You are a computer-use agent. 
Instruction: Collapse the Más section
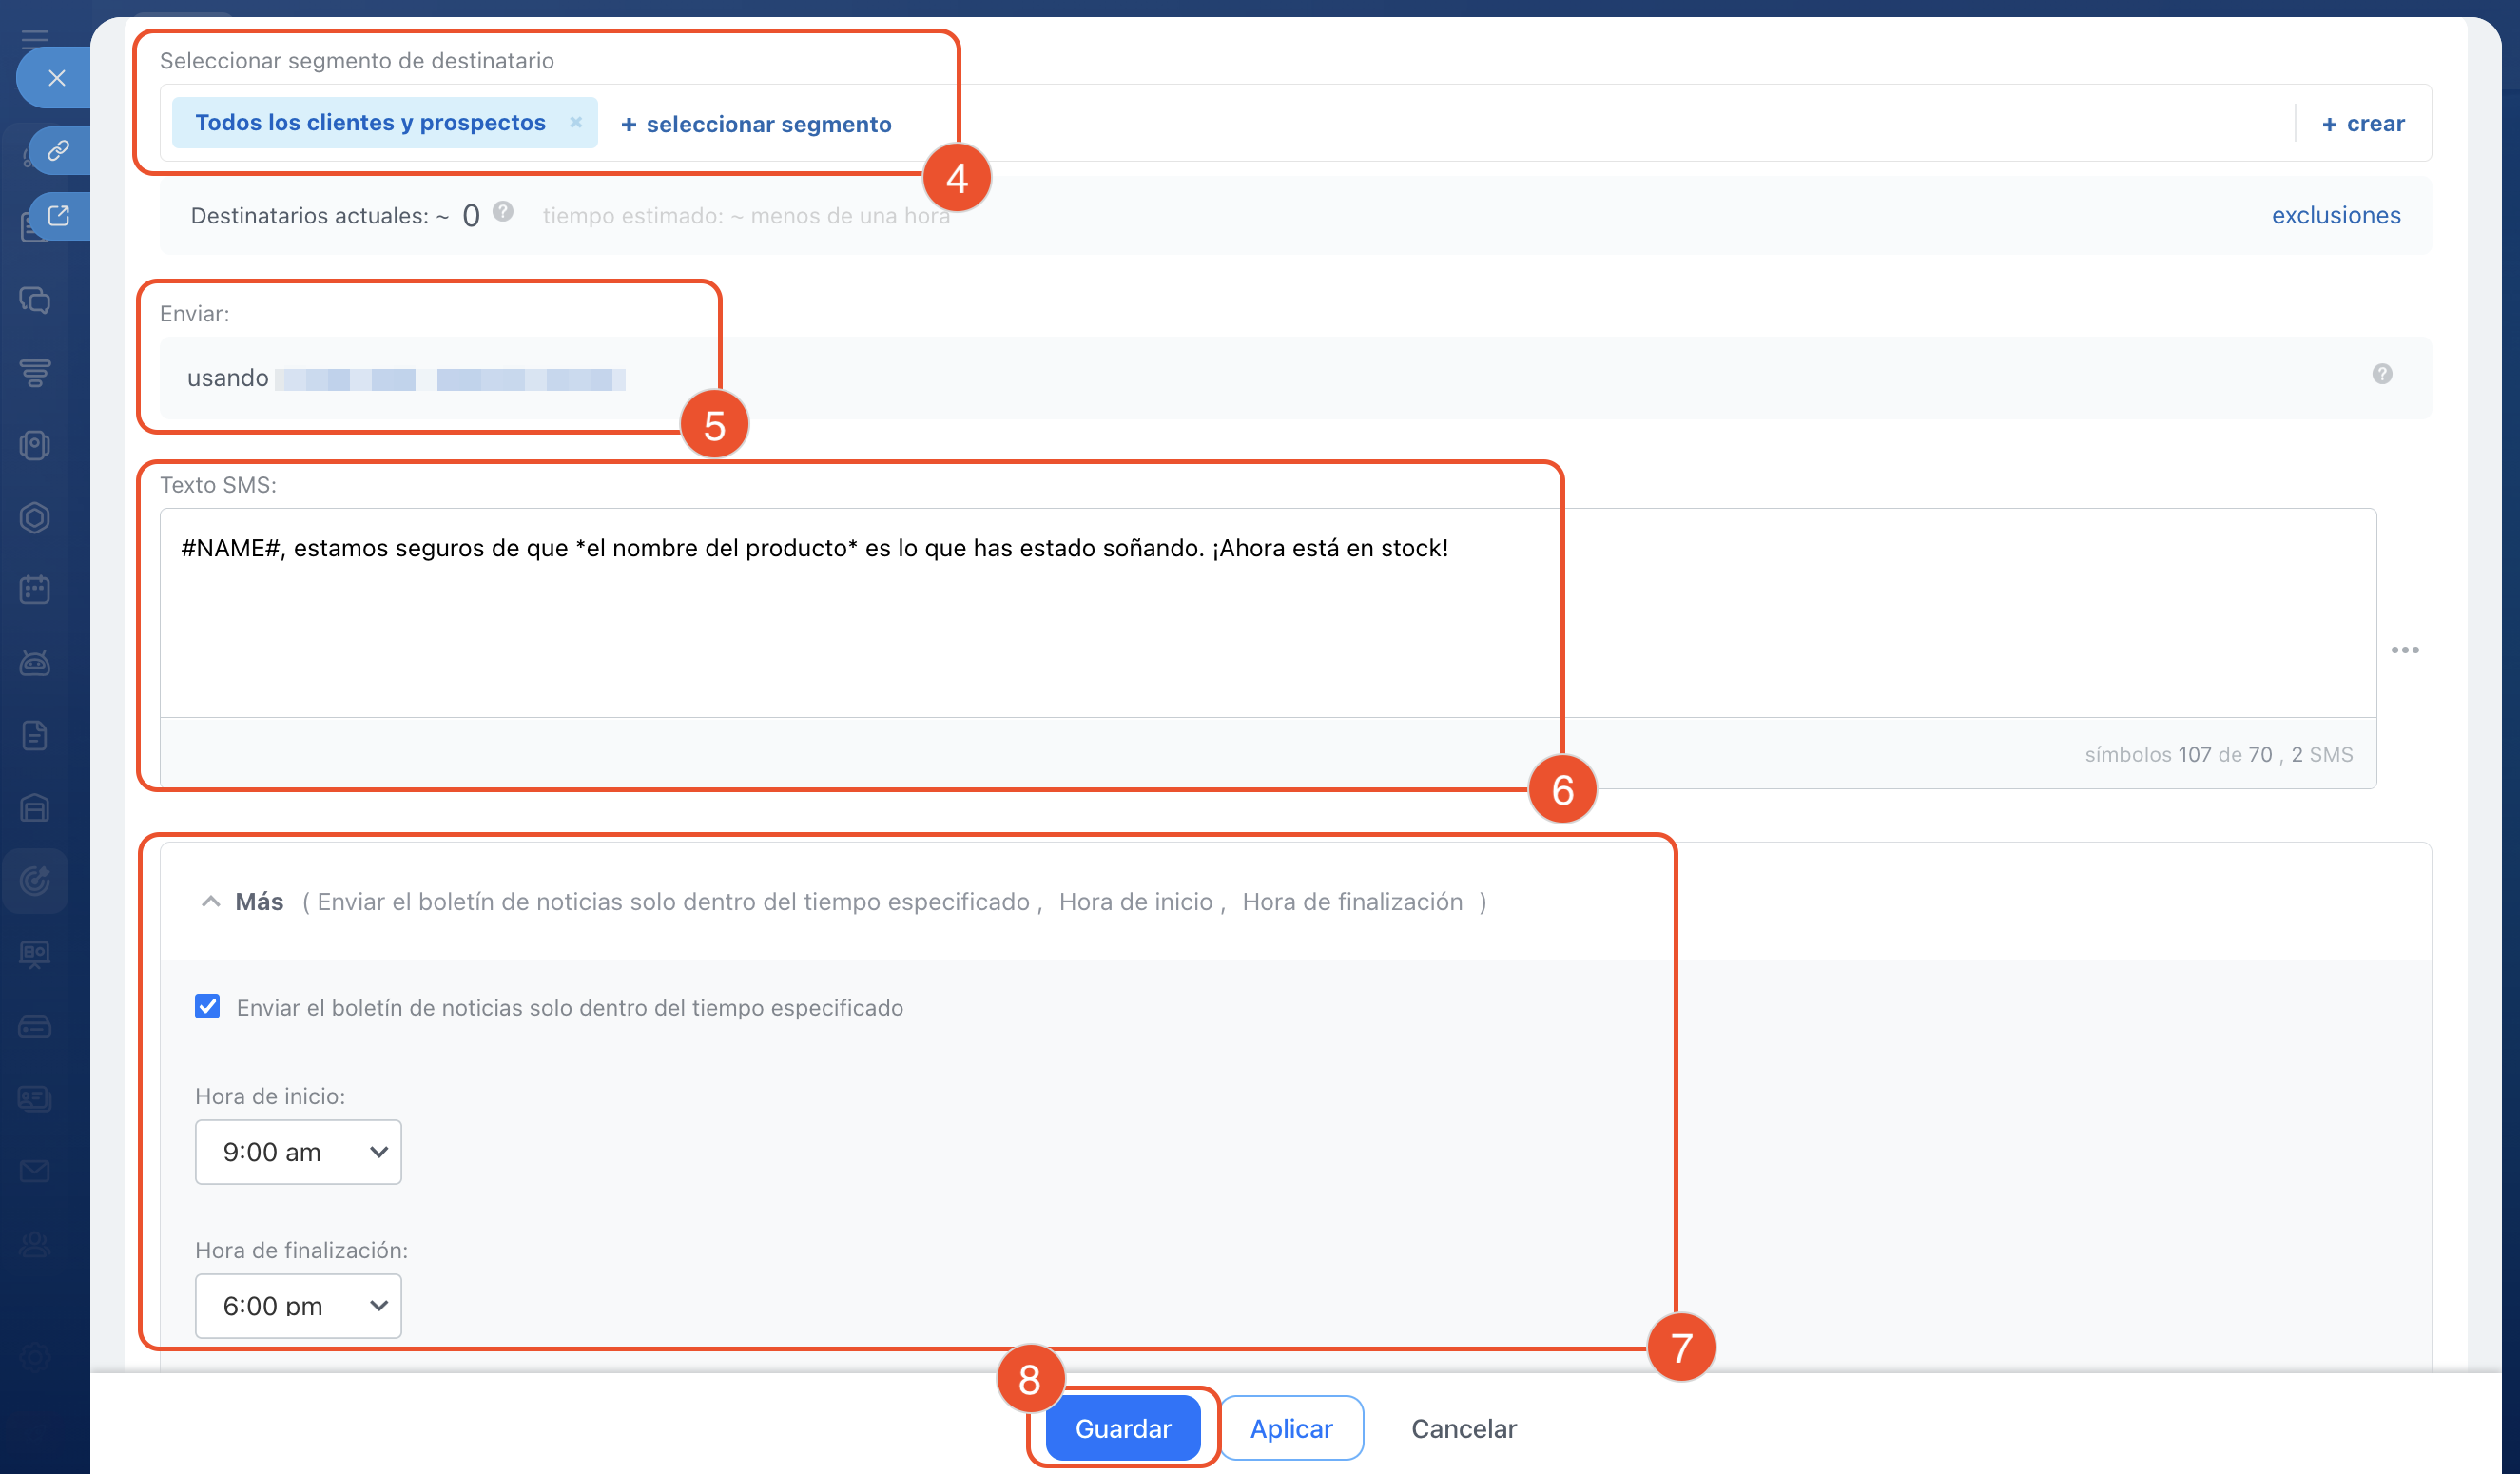(211, 902)
